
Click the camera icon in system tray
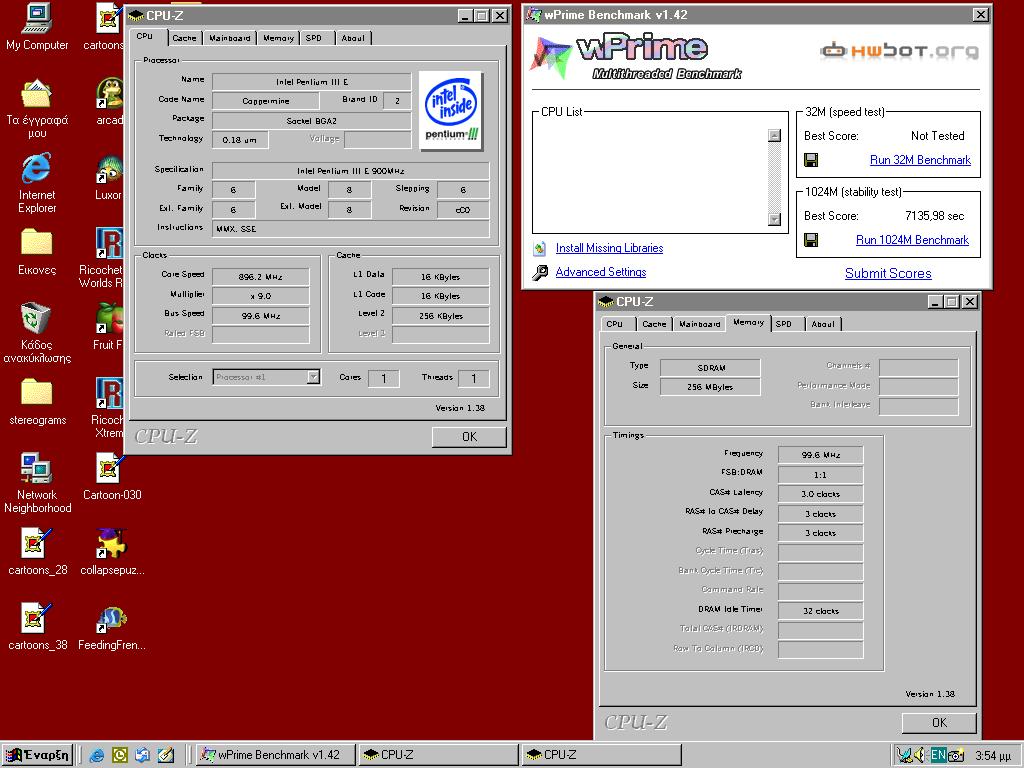(x=955, y=756)
